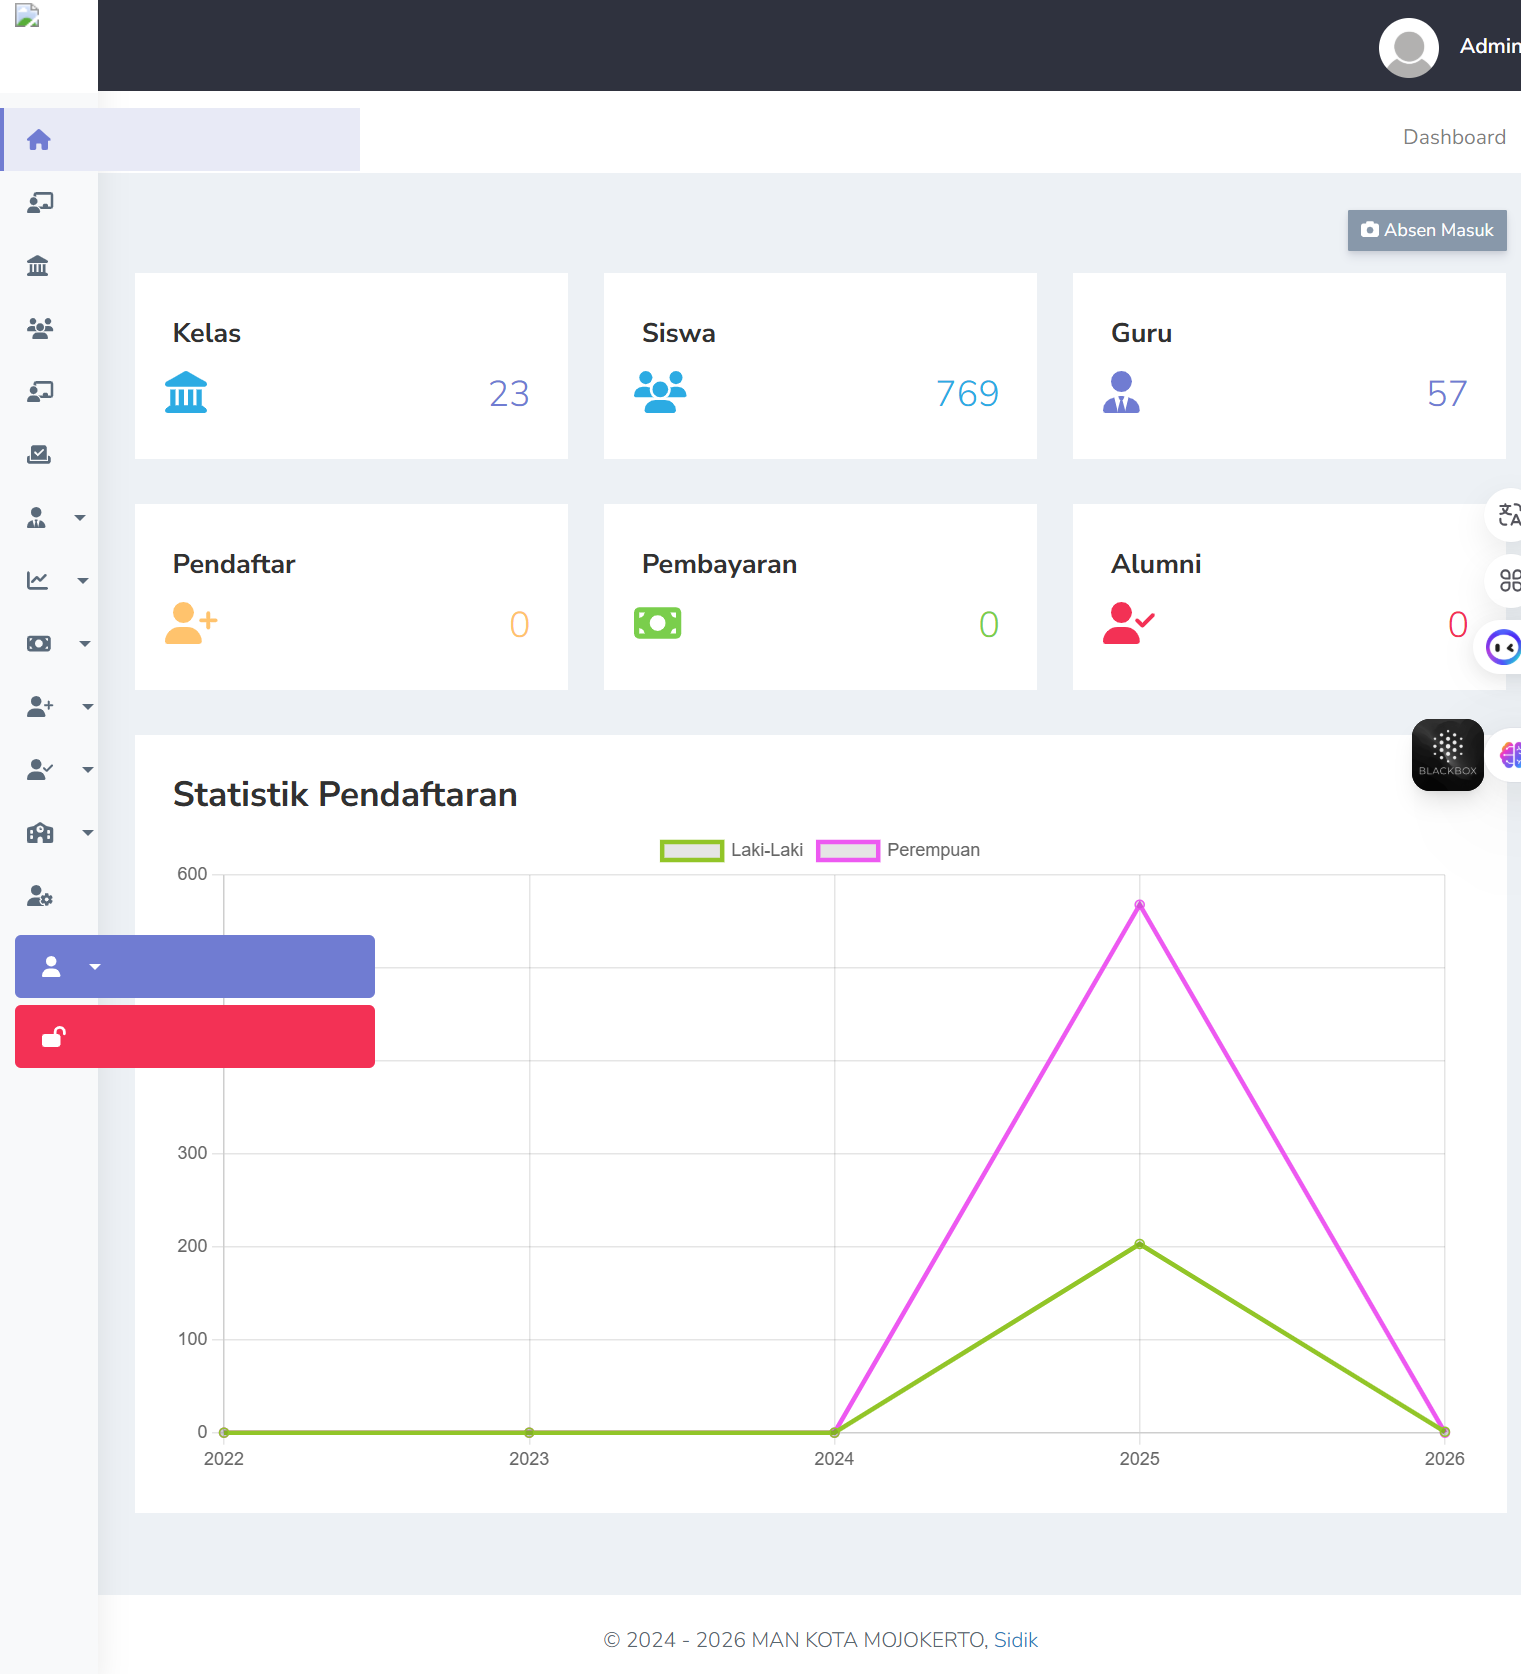
Task: Open the Home item in the sidebar
Action: click(39, 140)
